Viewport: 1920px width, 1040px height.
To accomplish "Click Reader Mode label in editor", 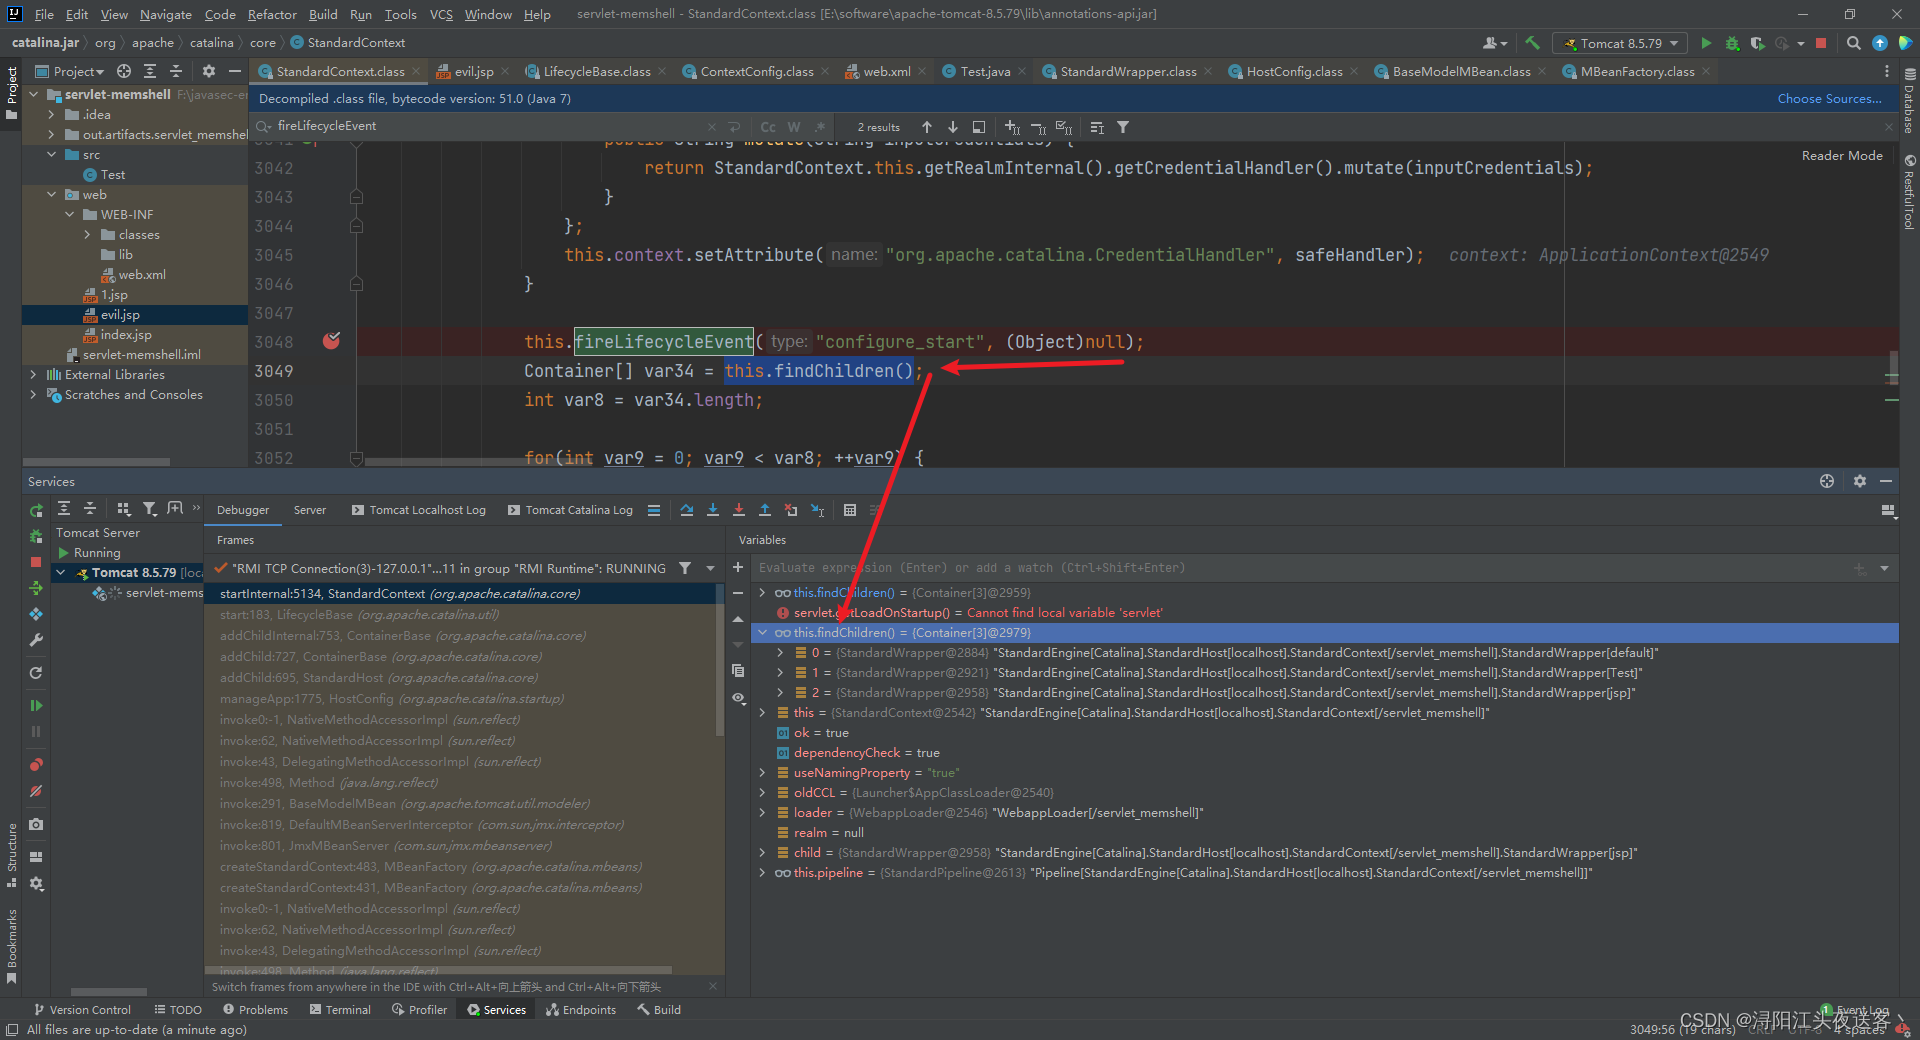I will point(1842,155).
